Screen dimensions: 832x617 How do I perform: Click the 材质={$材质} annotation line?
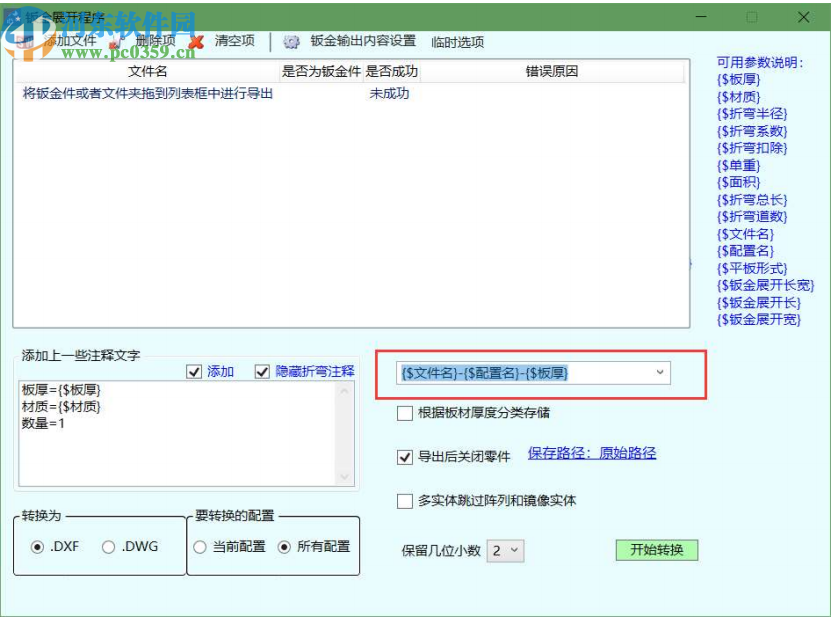point(61,407)
